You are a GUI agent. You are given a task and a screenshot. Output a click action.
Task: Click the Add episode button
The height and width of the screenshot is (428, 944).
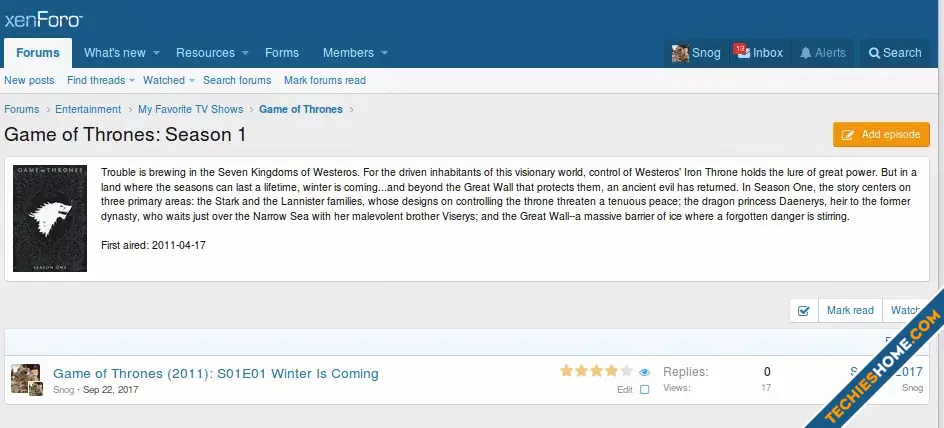click(x=881, y=134)
